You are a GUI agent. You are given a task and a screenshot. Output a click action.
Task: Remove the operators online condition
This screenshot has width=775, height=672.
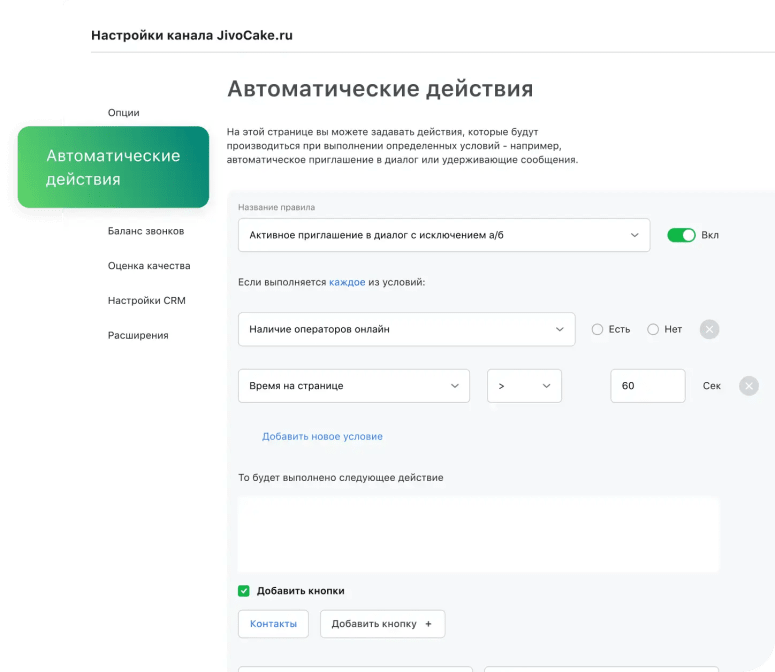pyautogui.click(x=709, y=329)
